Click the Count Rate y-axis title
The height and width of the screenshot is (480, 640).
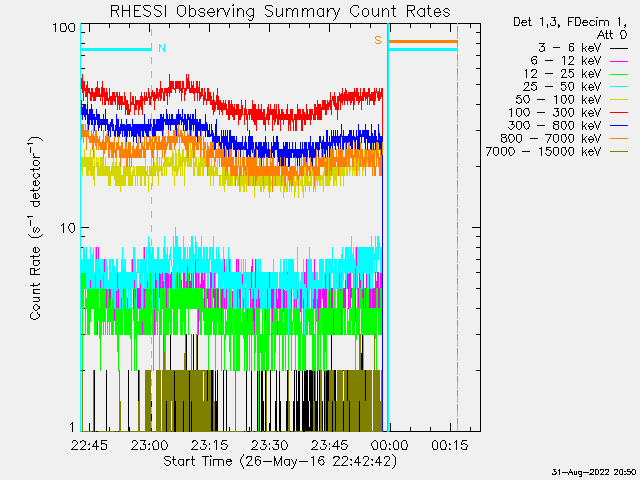(x=36, y=228)
